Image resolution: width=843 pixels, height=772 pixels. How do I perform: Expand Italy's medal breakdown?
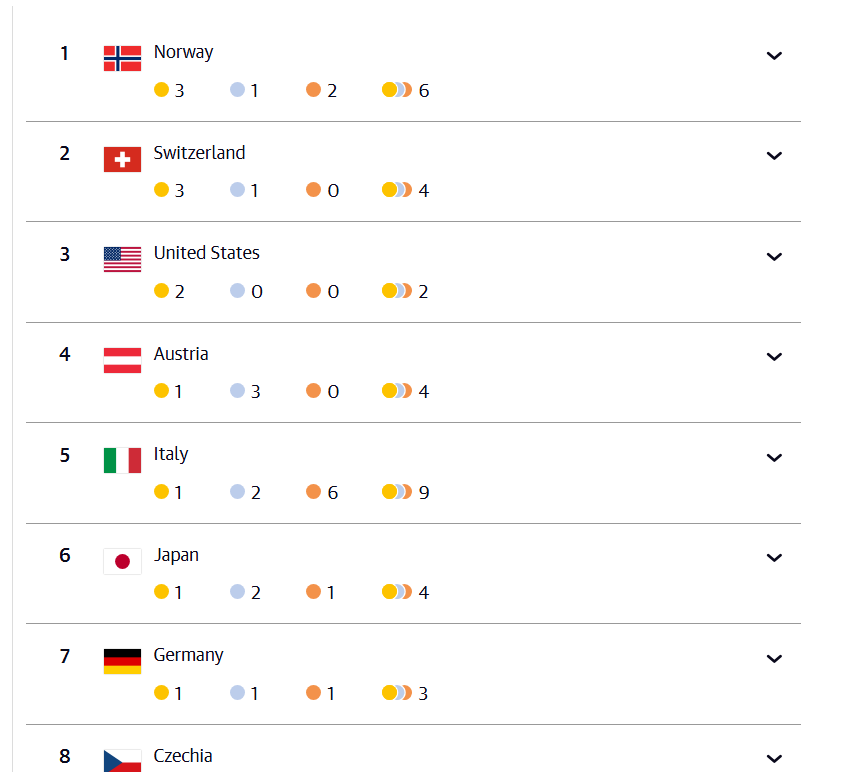773,458
